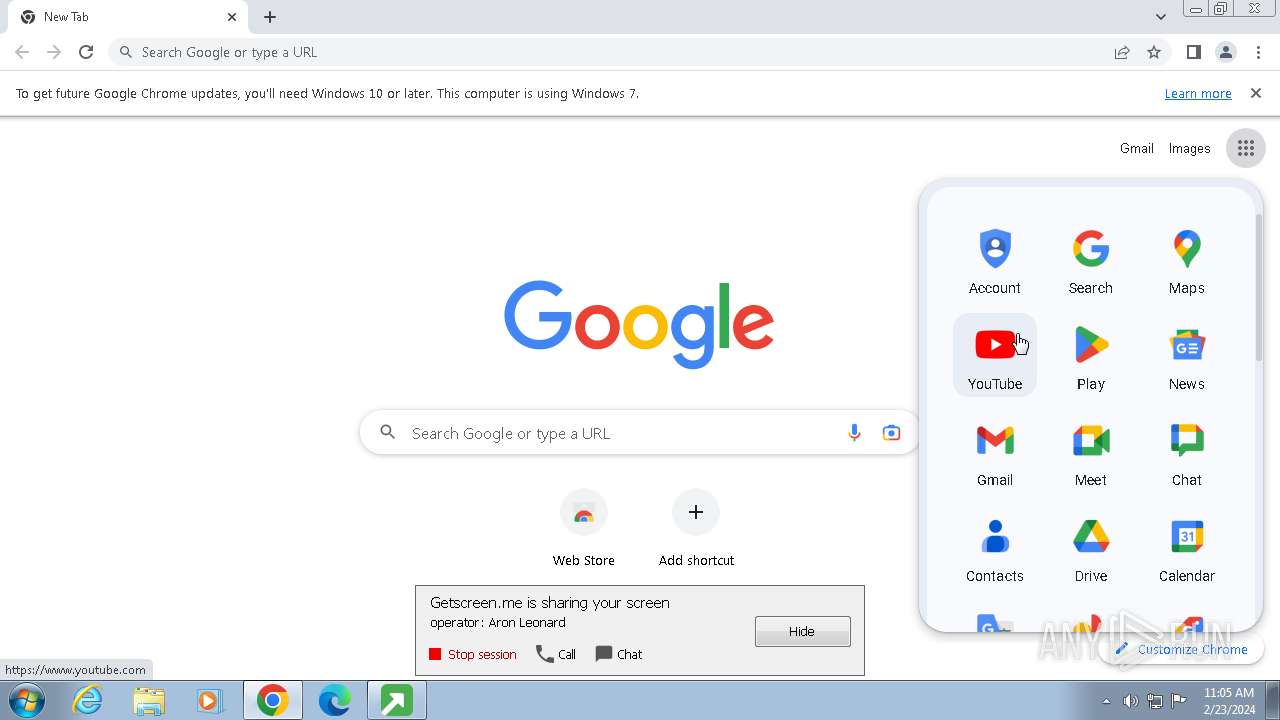Open Images link at top right
Viewport: 1280px width, 720px height.
tap(1189, 148)
